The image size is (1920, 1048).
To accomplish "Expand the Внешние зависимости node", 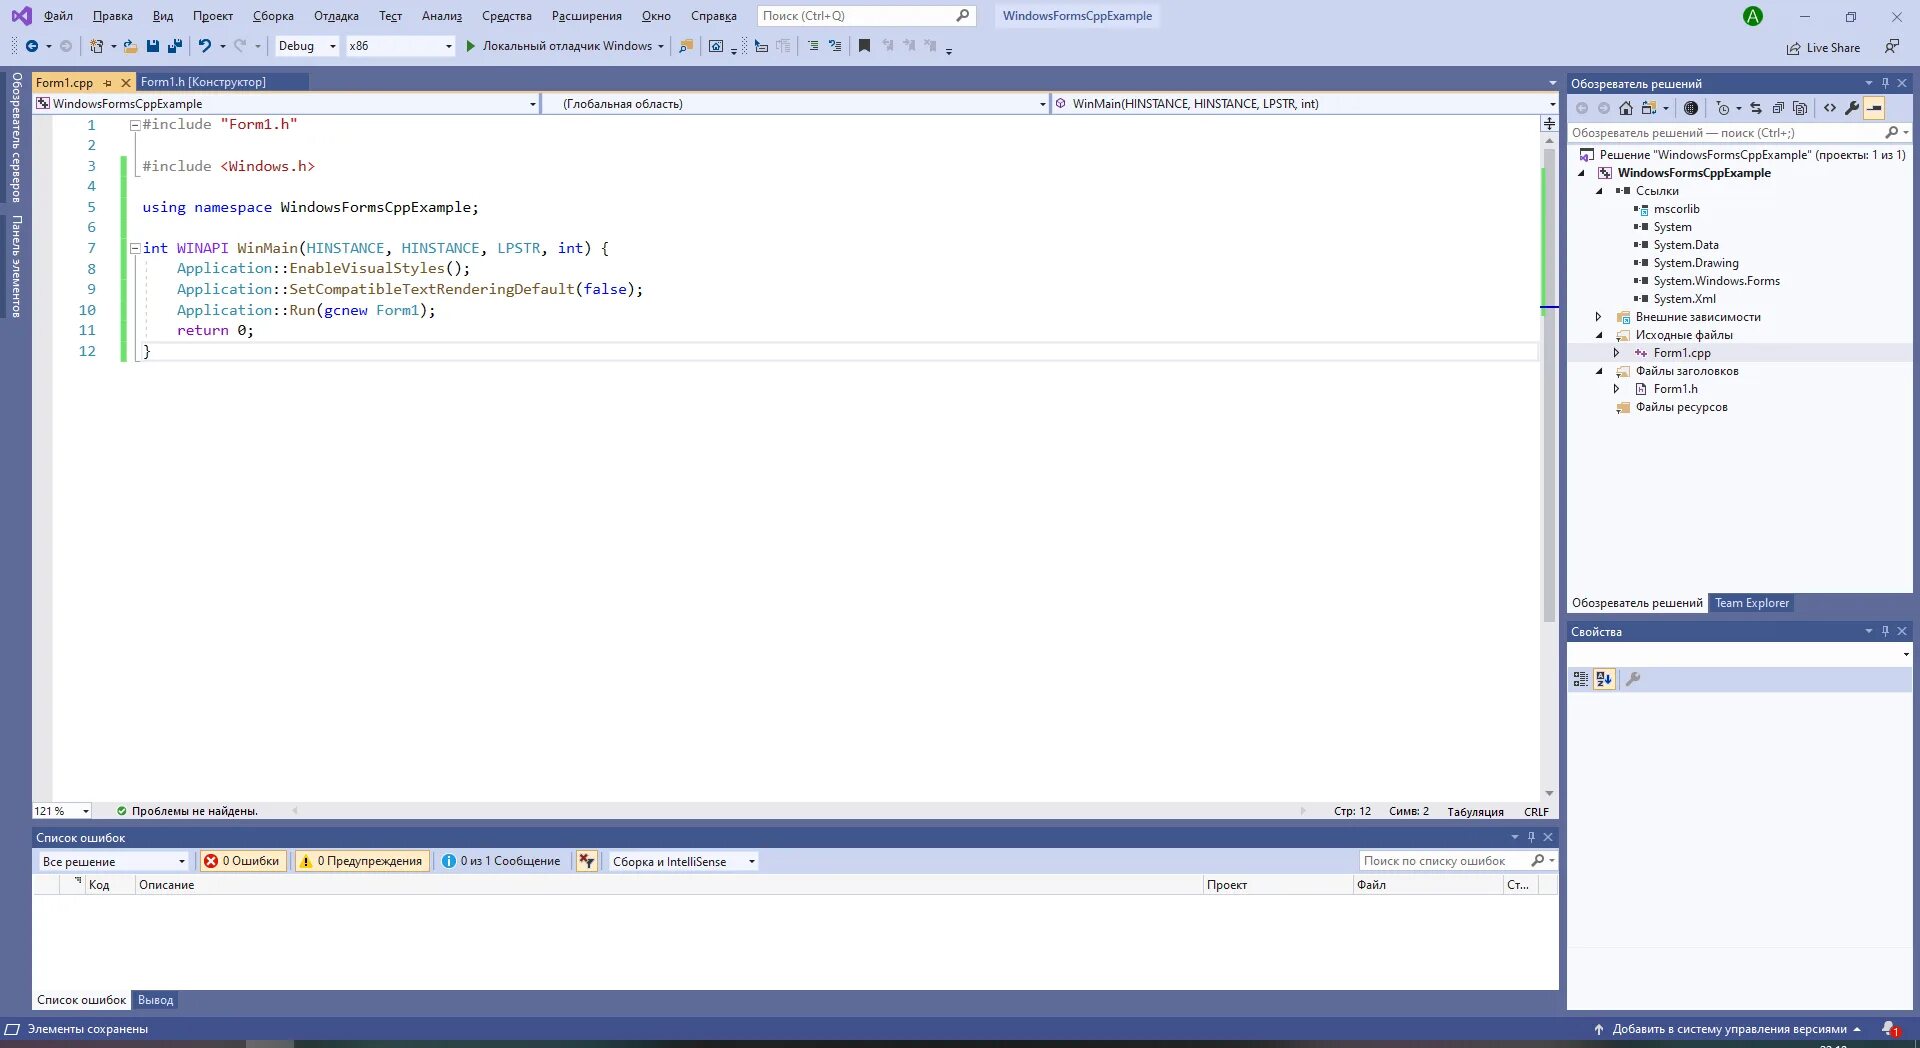I will click(1599, 317).
